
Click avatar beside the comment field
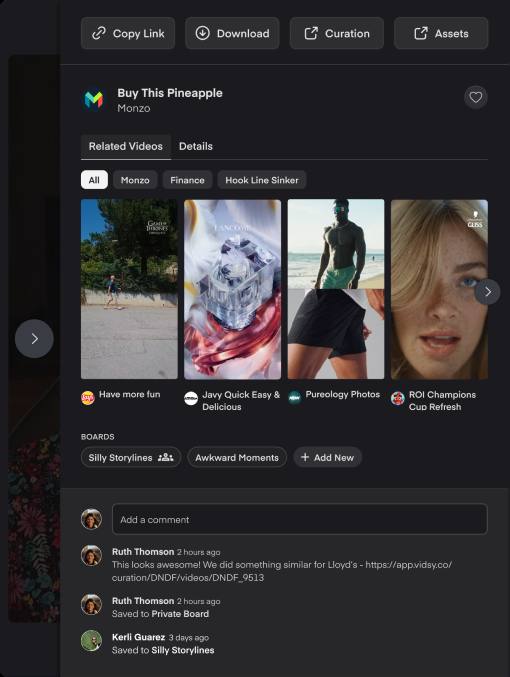click(x=92, y=519)
